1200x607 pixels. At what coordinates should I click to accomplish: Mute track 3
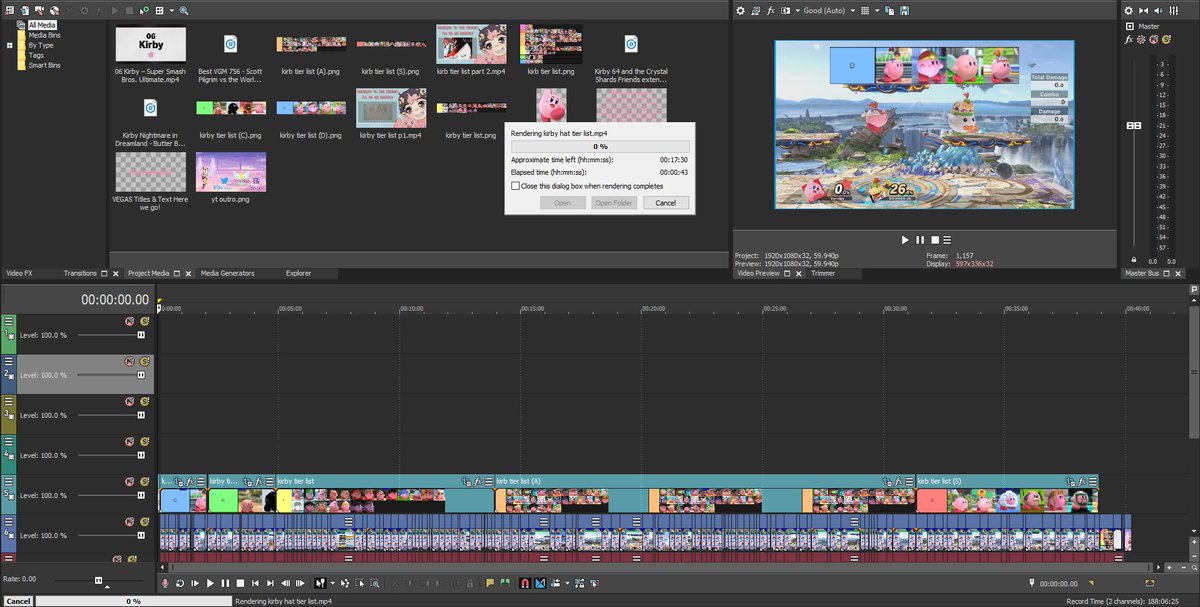click(130, 401)
